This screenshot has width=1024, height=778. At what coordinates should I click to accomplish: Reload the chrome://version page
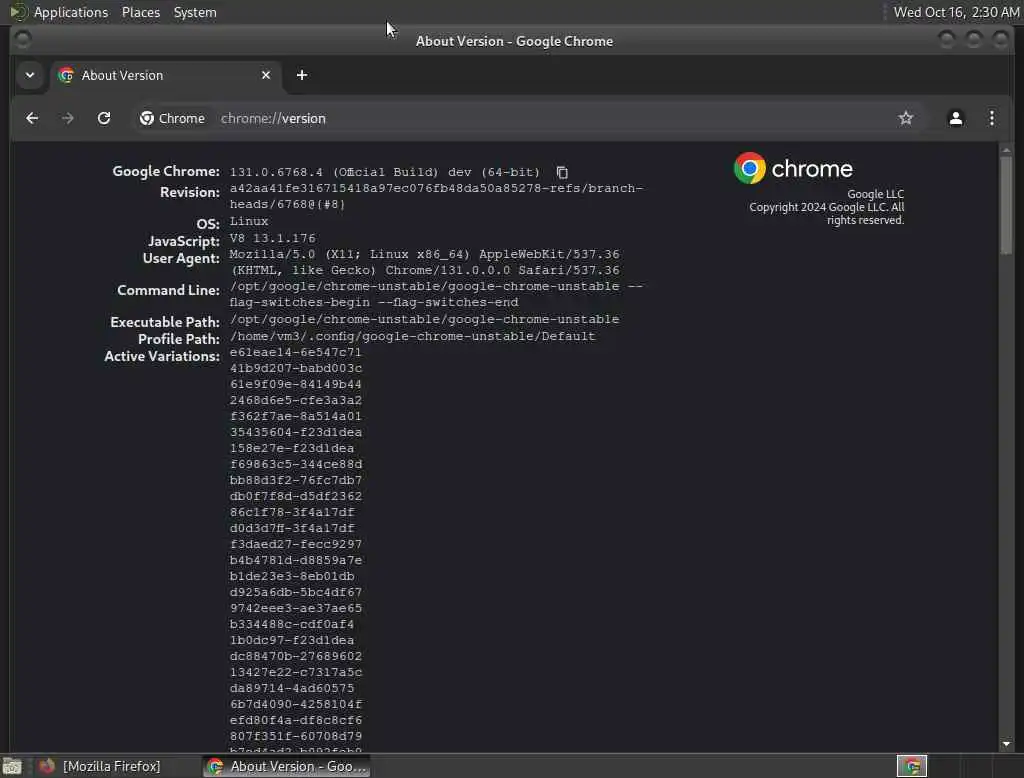click(x=104, y=118)
